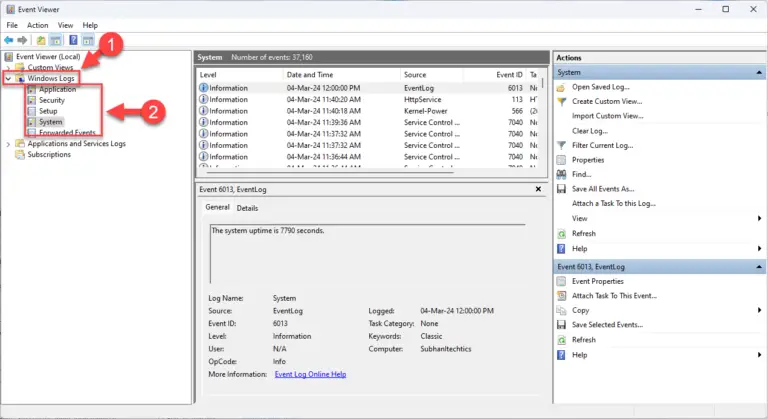Viewport: 768px width, 419px height.
Task: Click the Filter Current Log funnel icon
Action: click(562, 145)
